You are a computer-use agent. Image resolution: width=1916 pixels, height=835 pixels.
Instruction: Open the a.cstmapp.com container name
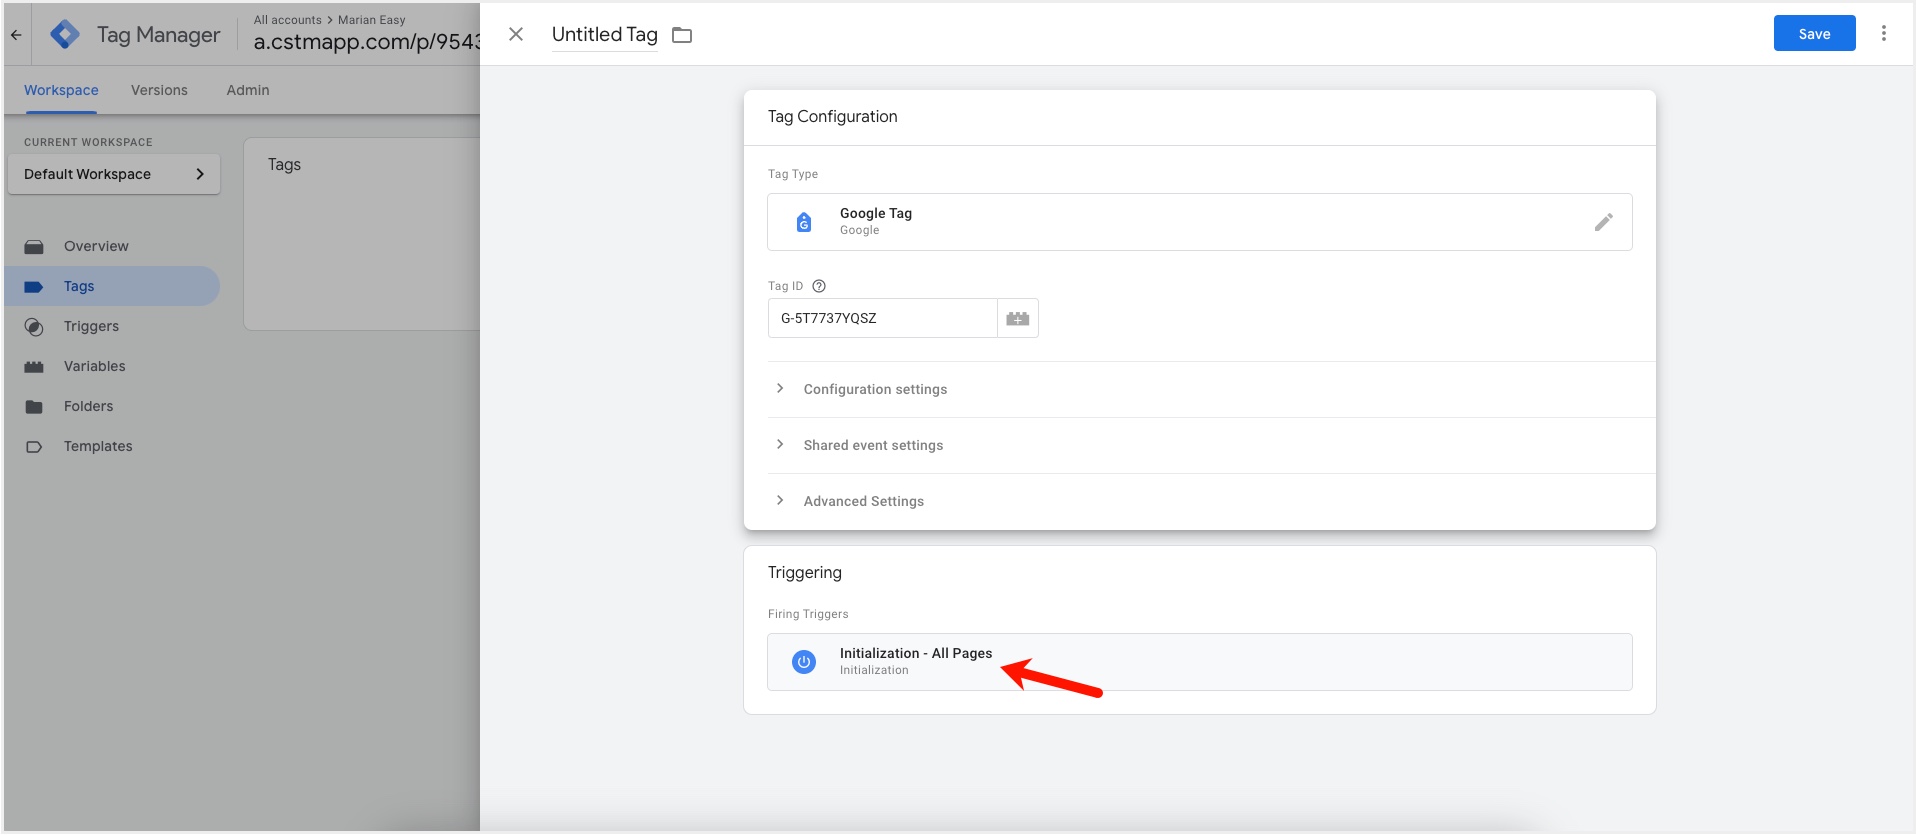coord(367,42)
